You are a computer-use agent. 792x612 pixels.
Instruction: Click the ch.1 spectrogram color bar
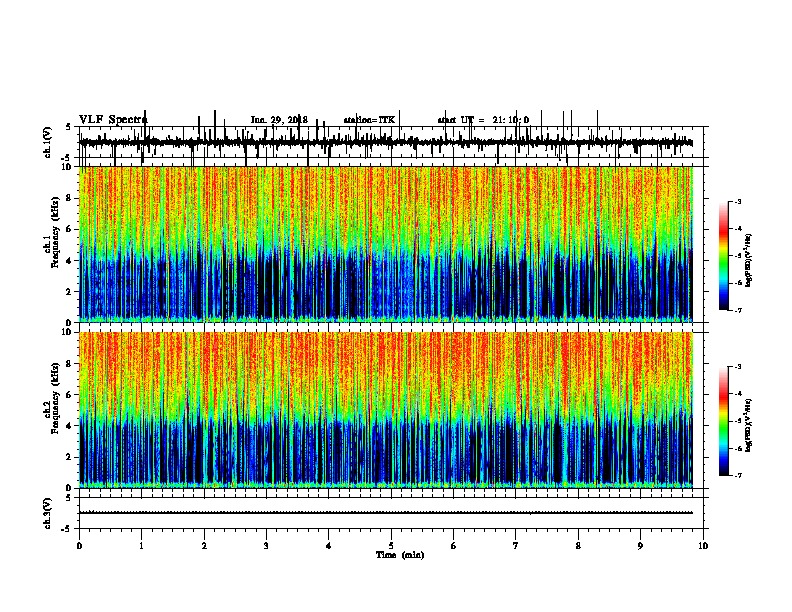click(723, 256)
